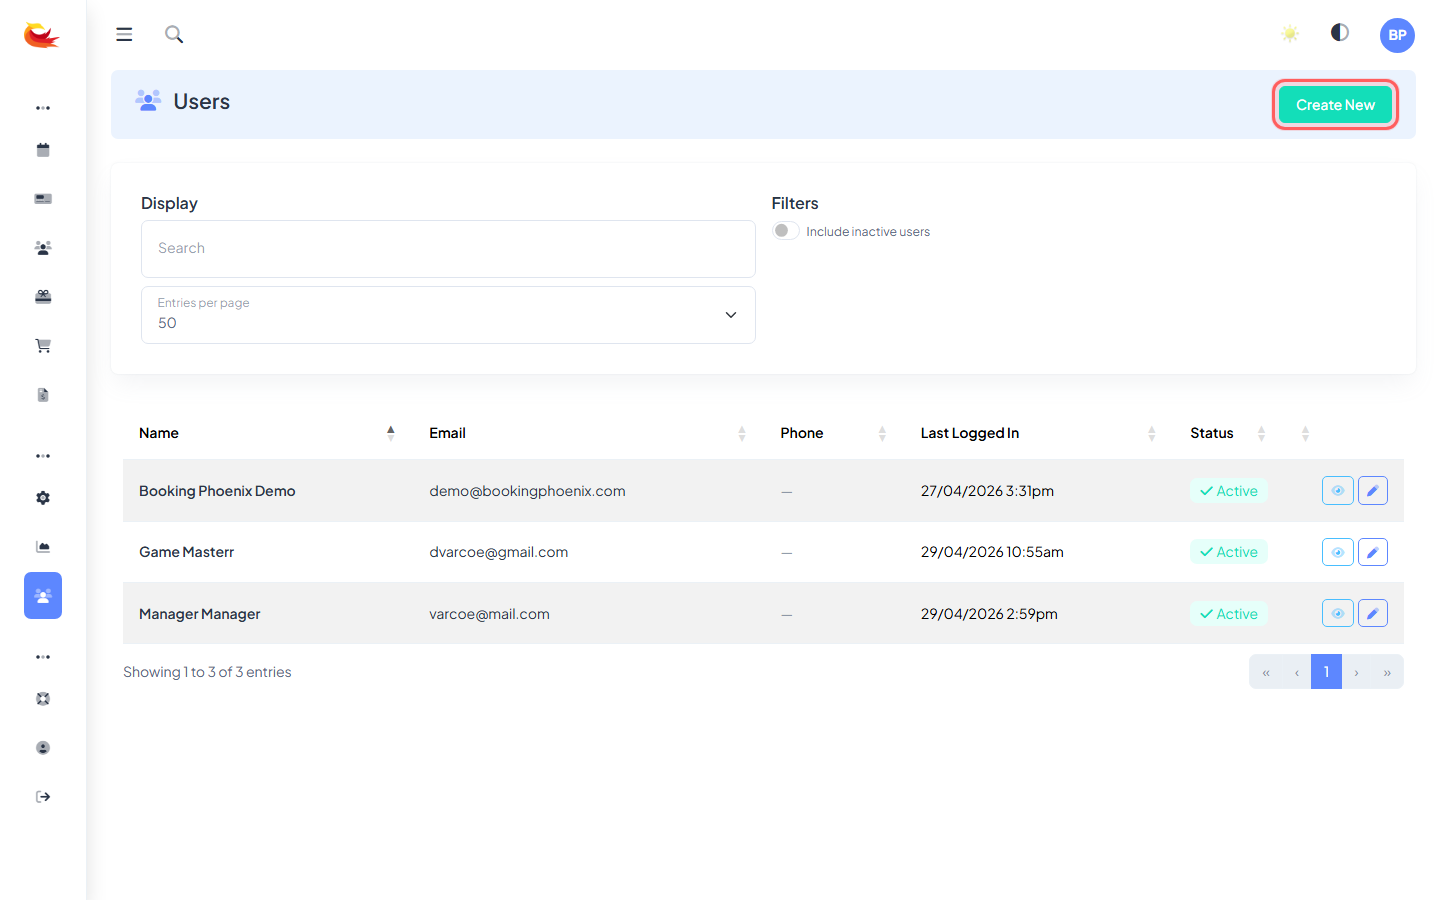Click name cell Game Masterr

point(186,552)
